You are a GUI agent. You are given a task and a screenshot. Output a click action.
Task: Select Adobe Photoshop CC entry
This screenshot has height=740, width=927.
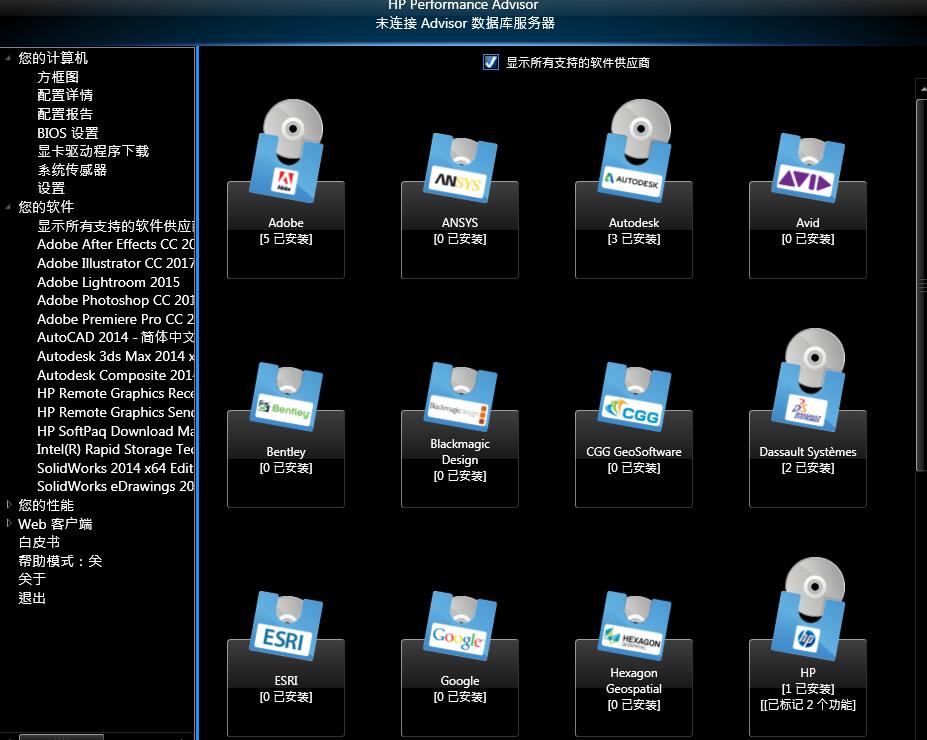pos(115,300)
